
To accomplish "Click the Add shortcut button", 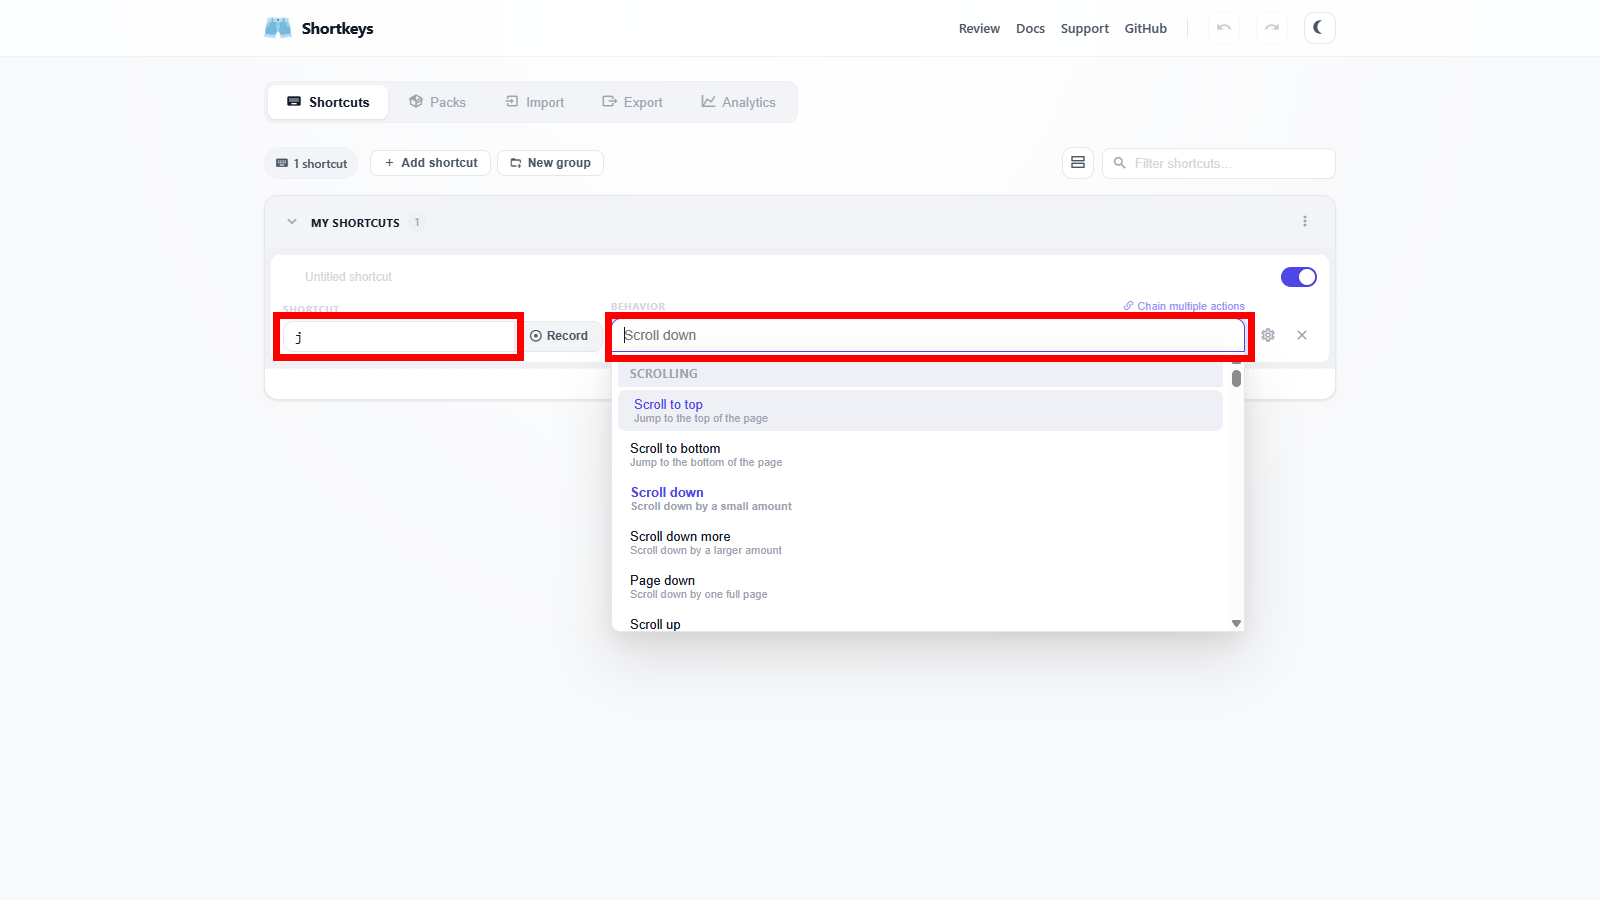I will (430, 163).
